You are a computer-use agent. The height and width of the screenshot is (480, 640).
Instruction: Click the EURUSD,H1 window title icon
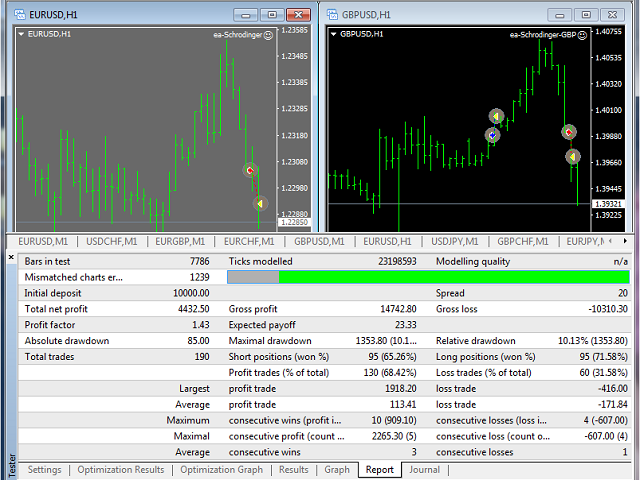tap(19, 14)
